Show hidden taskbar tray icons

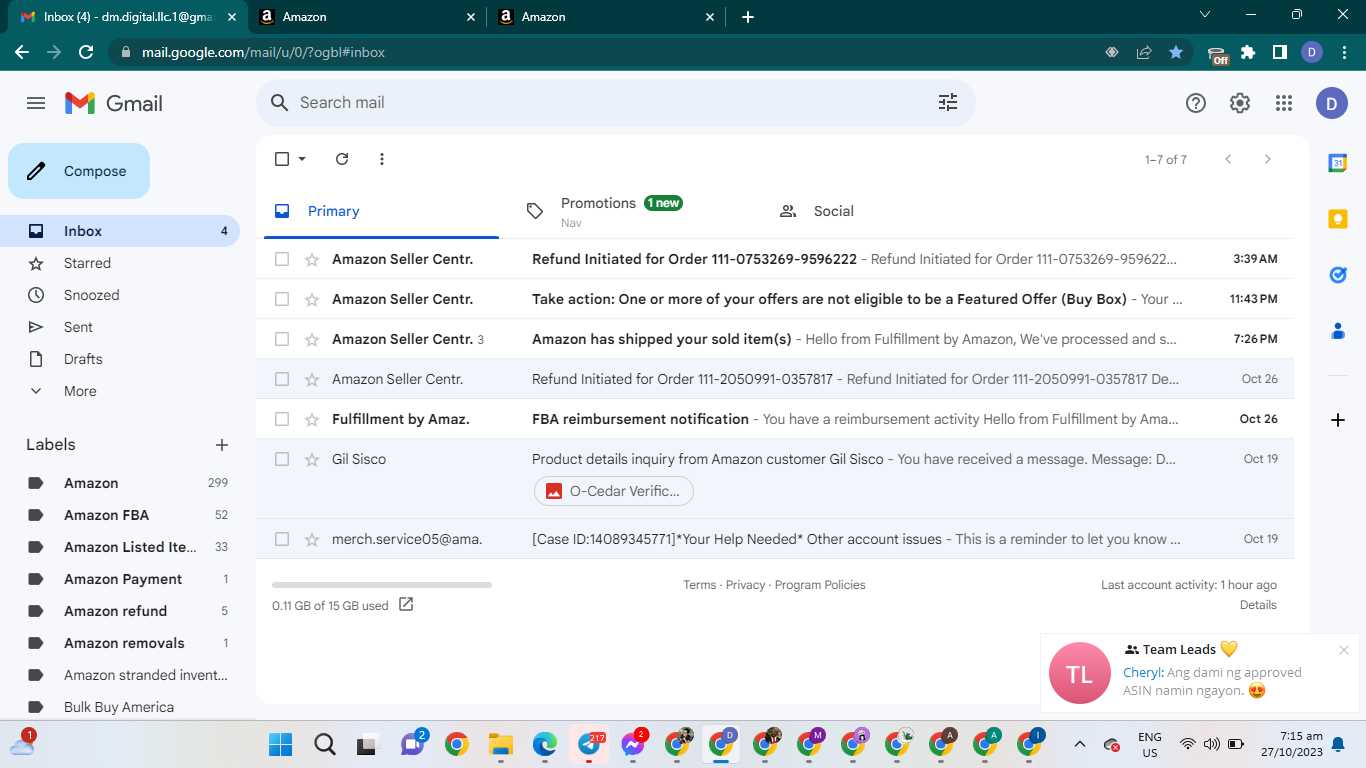[x=1080, y=744]
